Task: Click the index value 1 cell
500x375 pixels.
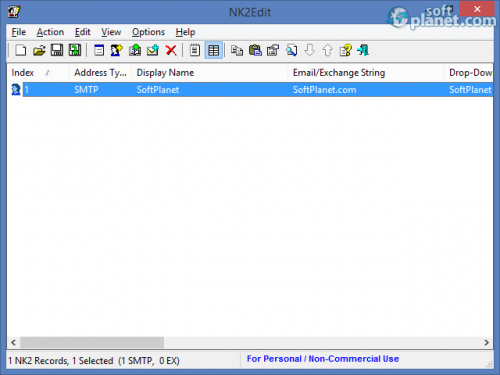Action: 27,90
